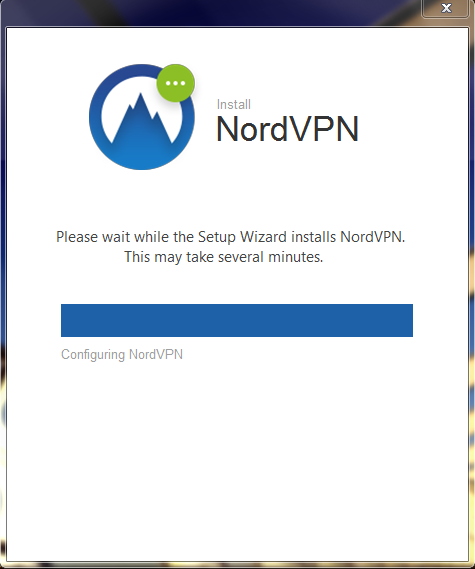Click the NordVPN mountain logo
The image size is (475, 569).
(x=142, y=117)
